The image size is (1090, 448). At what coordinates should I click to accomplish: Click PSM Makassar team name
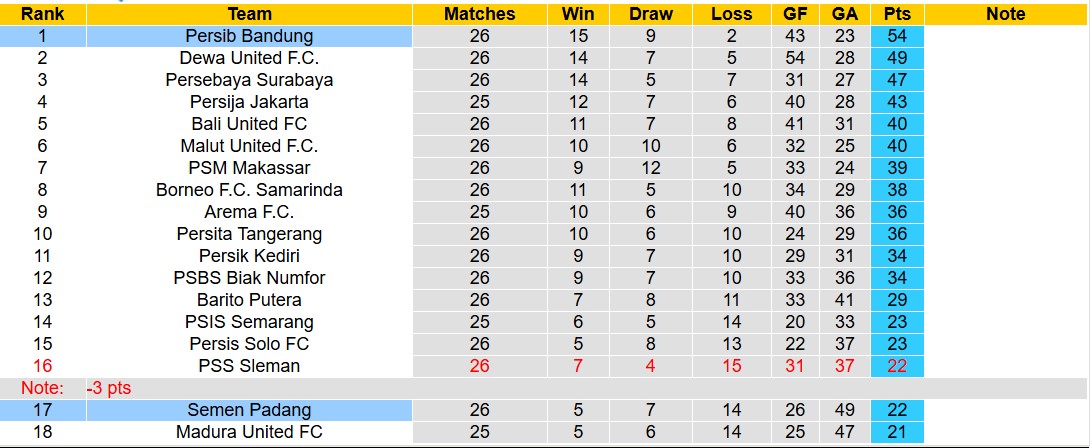coord(249,168)
